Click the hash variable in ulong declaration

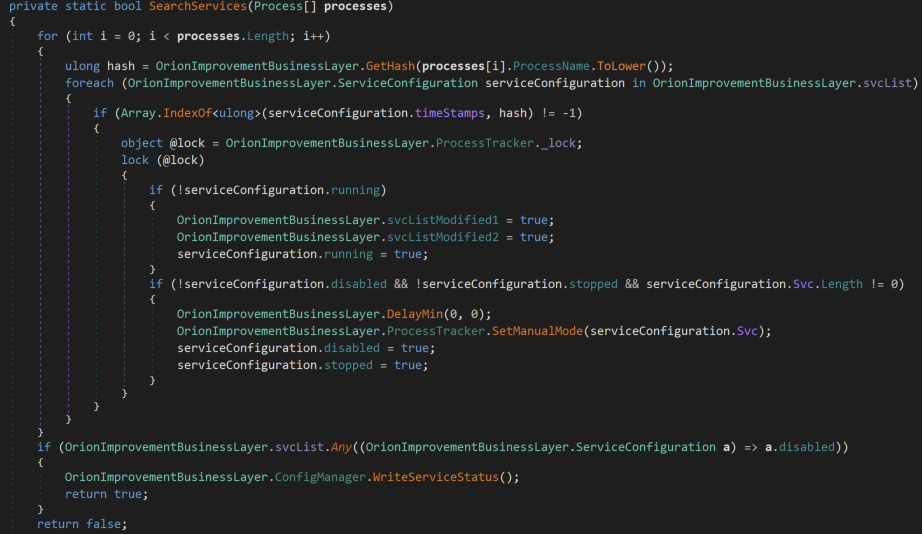click(121, 65)
